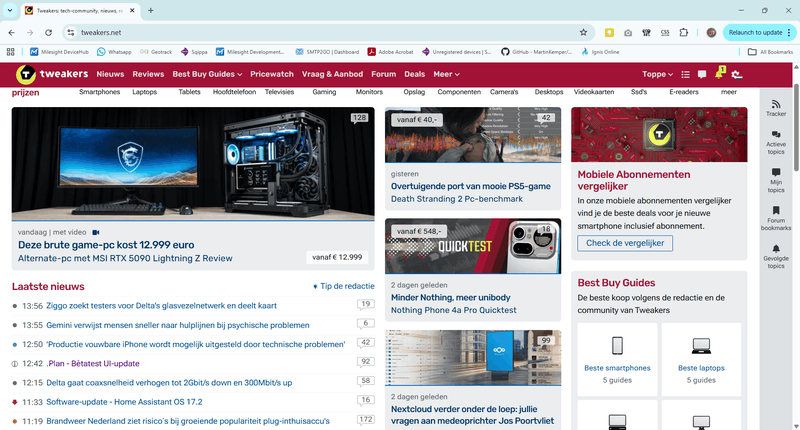The height and width of the screenshot is (430, 800).
Task: Open Nothing Phone 4a Pro Quicktest
Action: tap(454, 310)
